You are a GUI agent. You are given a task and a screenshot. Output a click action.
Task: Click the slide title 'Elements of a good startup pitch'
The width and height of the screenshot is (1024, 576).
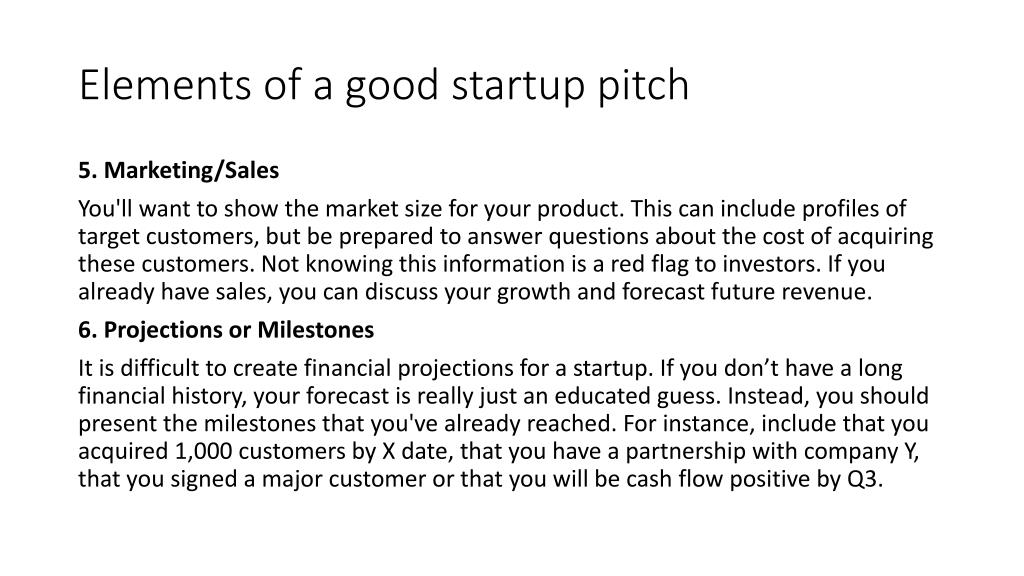click(x=383, y=85)
